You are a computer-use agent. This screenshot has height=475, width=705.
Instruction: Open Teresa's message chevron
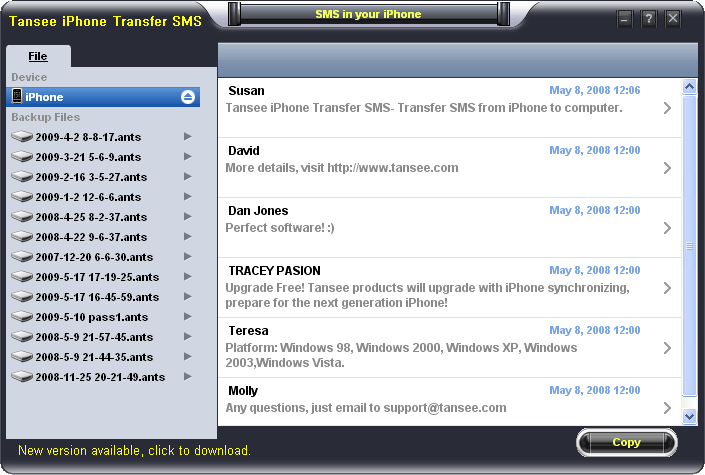tap(667, 348)
